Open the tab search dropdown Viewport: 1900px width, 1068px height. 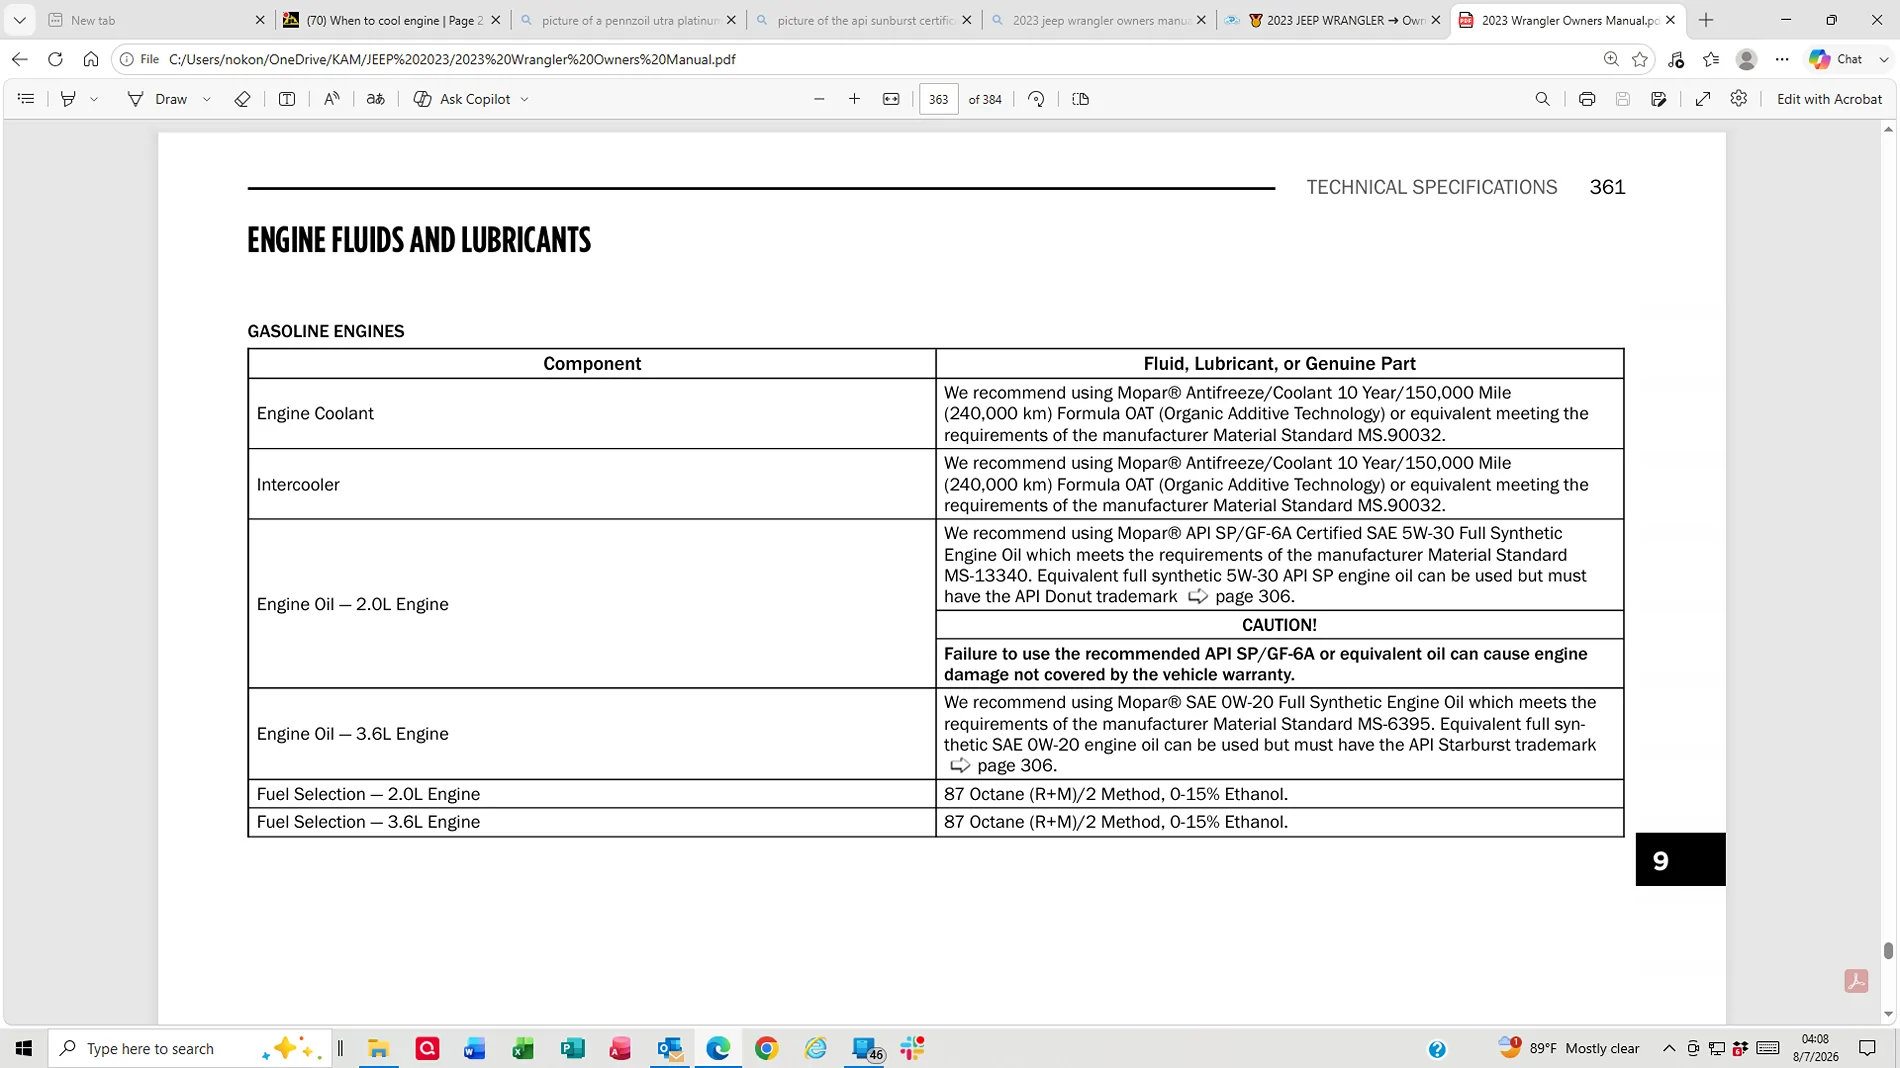(19, 20)
